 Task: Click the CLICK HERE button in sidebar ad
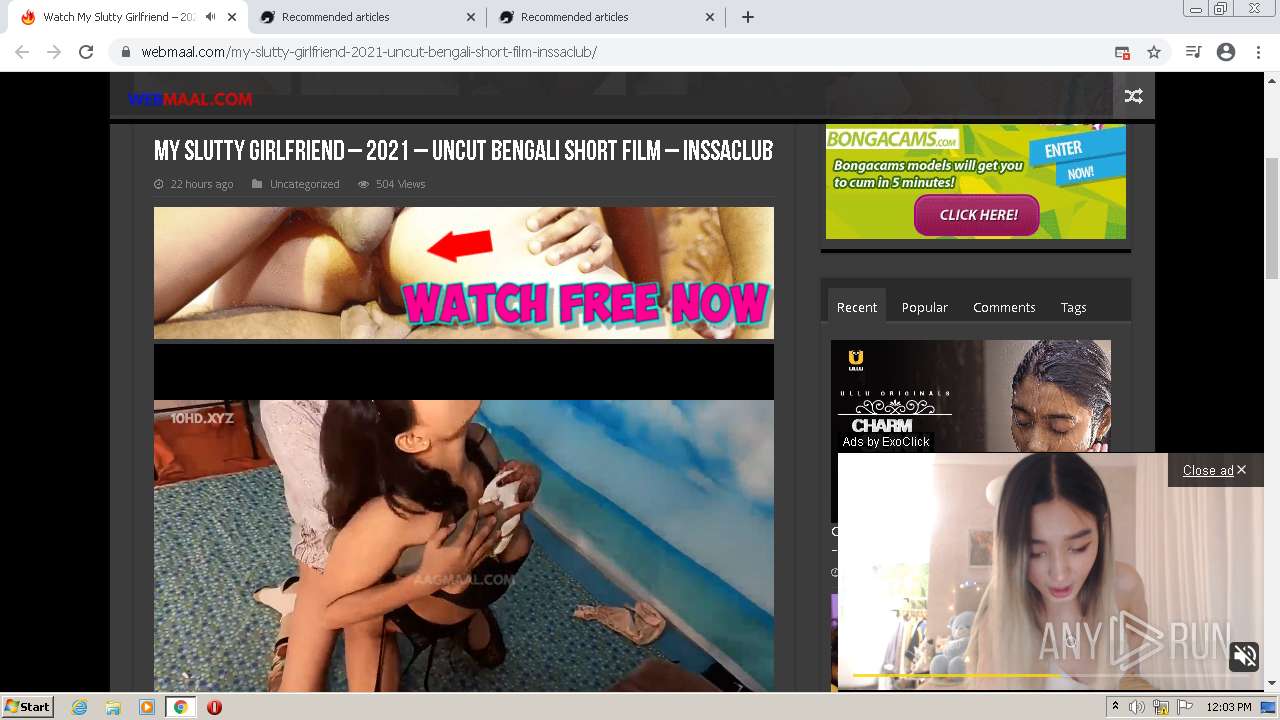[x=977, y=215]
